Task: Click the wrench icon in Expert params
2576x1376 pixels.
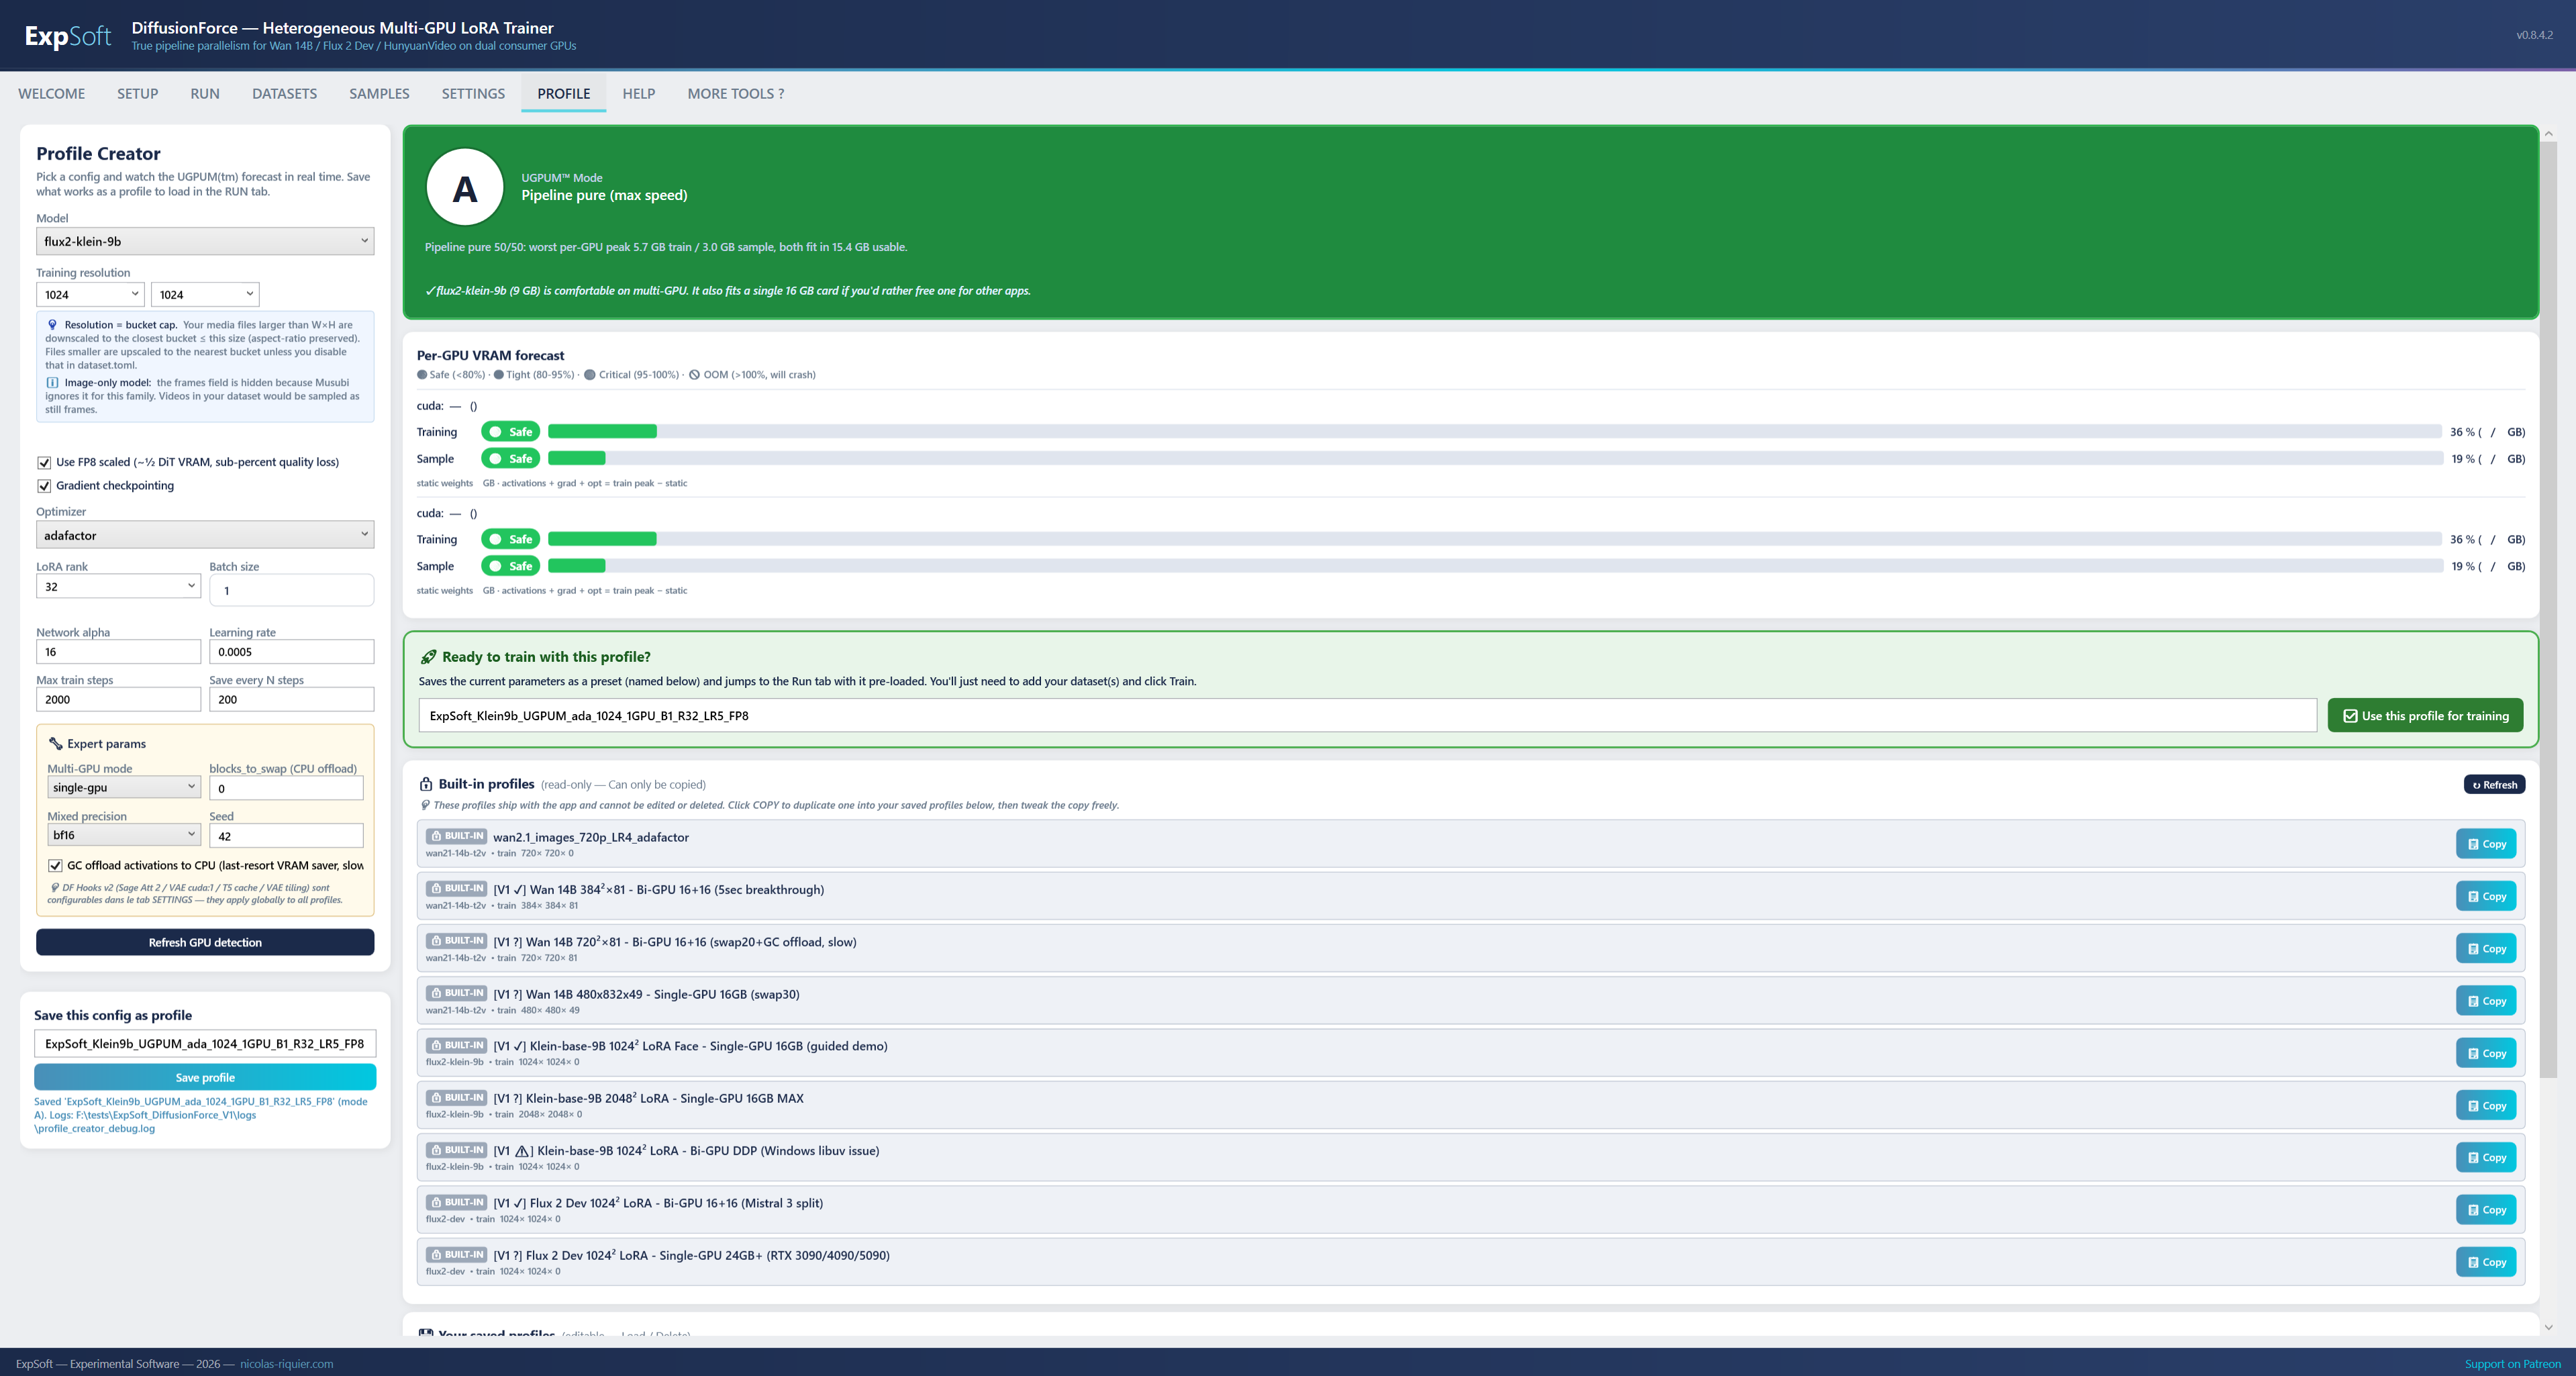Action: [x=55, y=743]
